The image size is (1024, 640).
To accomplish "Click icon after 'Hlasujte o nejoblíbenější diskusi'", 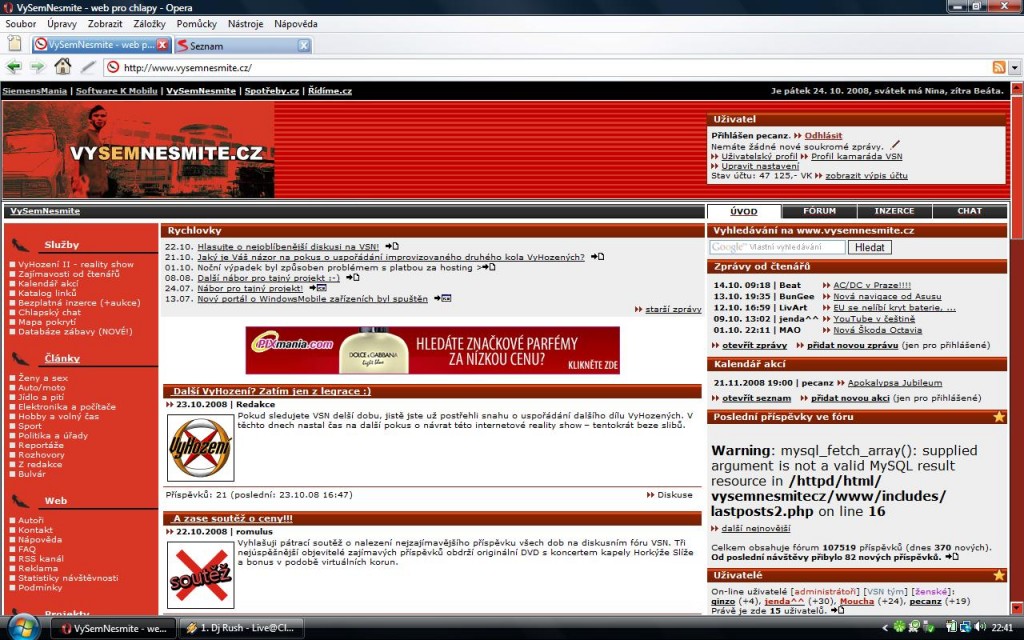I will click(391, 246).
